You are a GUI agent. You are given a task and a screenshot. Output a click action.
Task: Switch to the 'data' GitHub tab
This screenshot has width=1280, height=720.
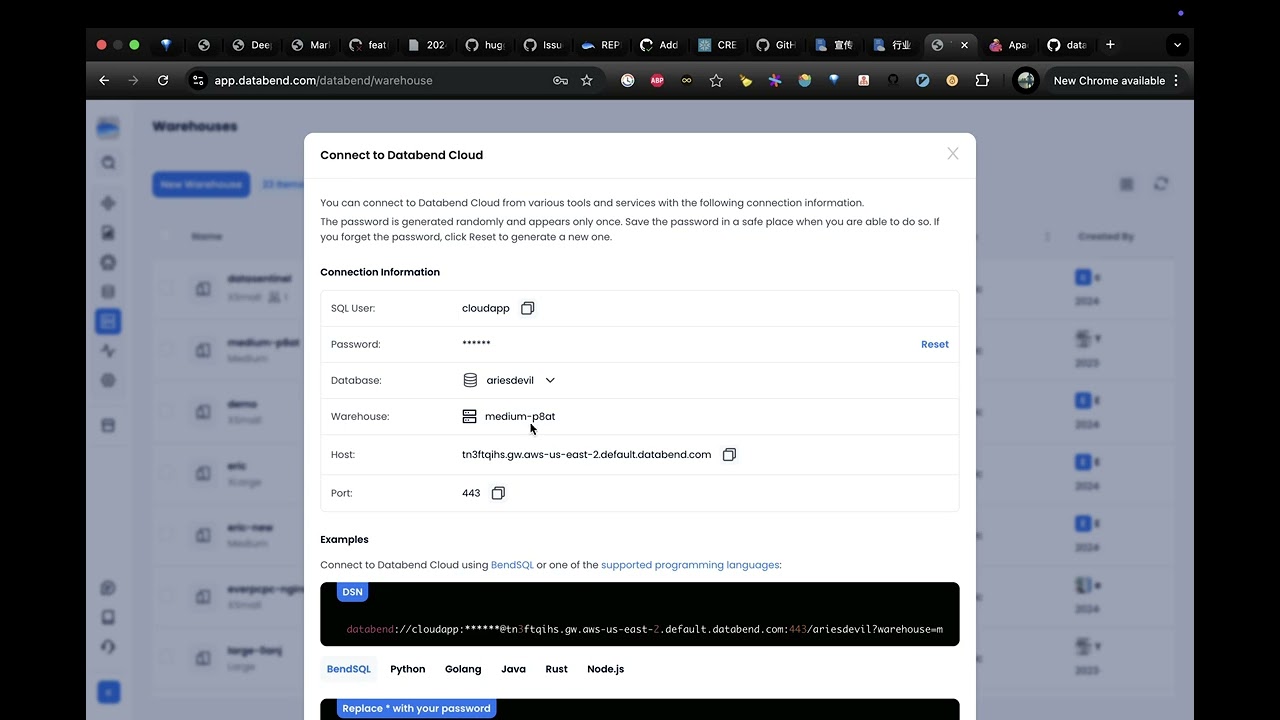(x=1066, y=45)
